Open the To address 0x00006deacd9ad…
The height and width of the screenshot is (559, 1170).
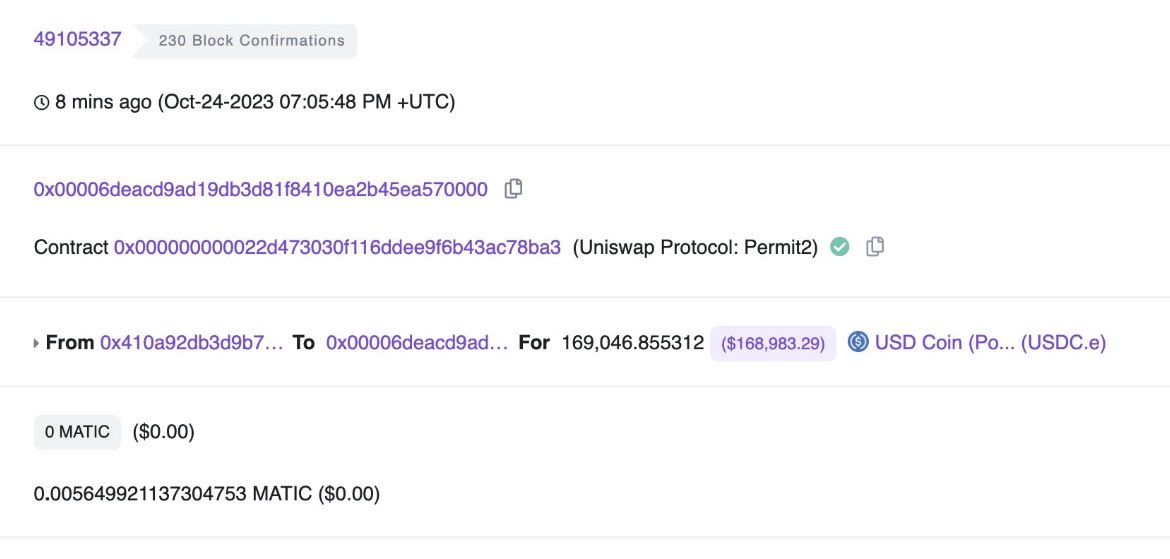pyautogui.click(x=417, y=343)
